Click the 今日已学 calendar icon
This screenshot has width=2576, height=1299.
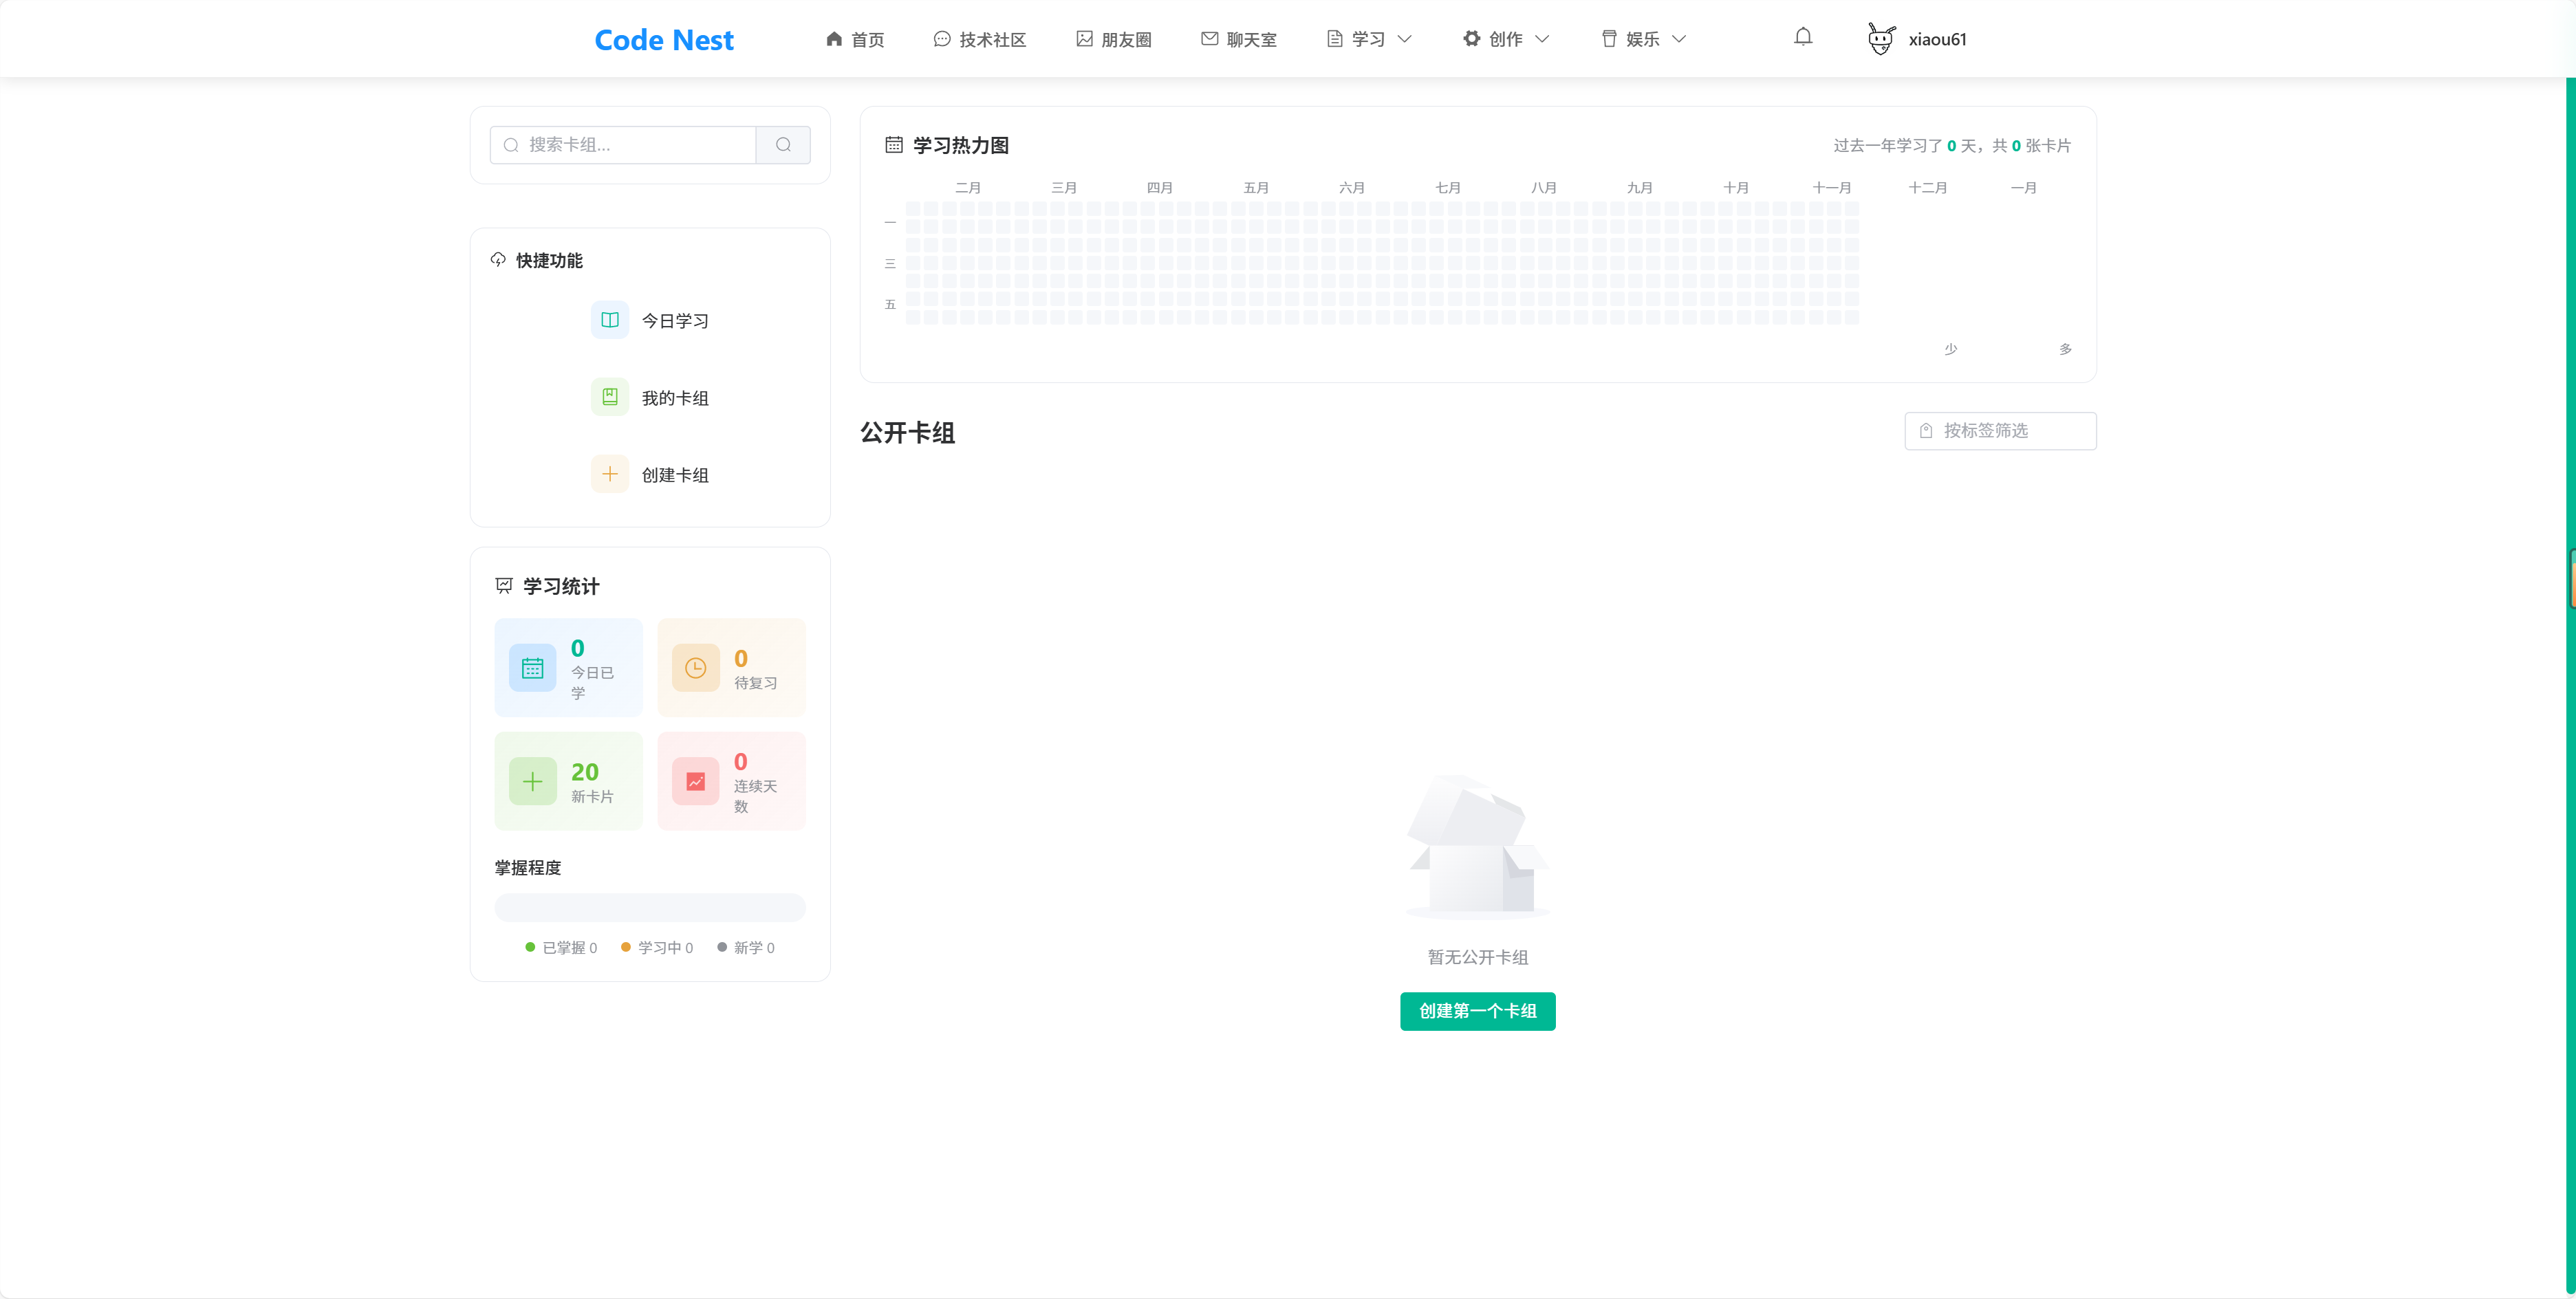532,668
